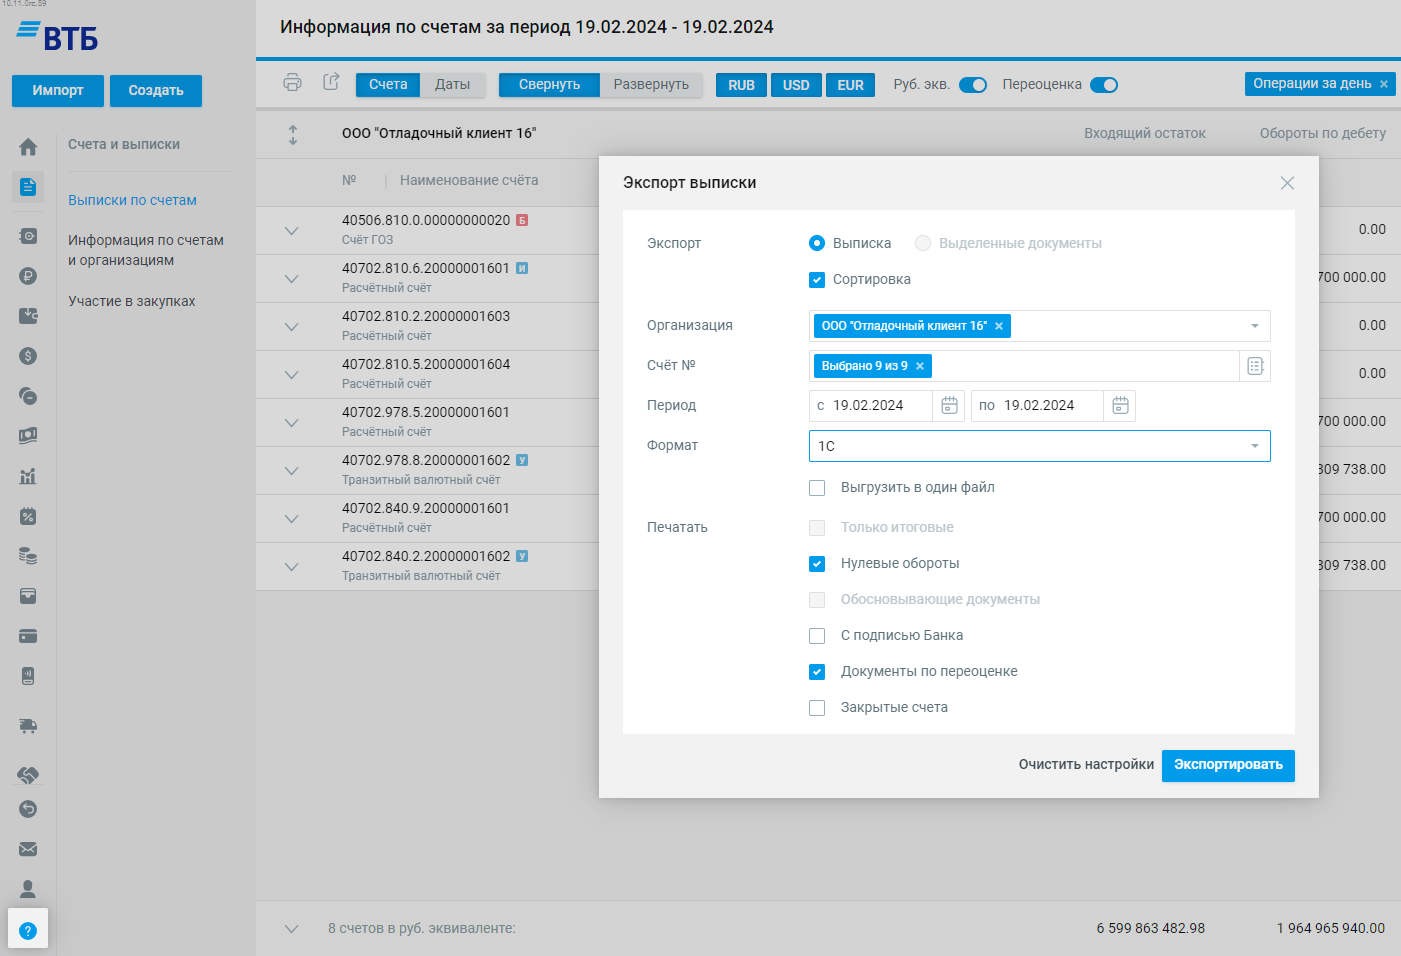The image size is (1401, 956).
Task: Expand the 'Организация' dropdown list
Action: (x=1254, y=326)
